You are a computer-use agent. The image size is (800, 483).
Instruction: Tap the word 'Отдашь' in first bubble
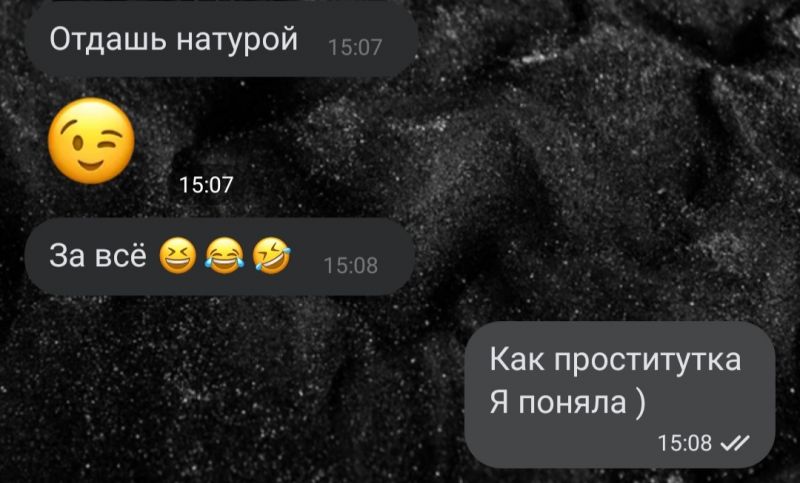pyautogui.click(x=108, y=39)
